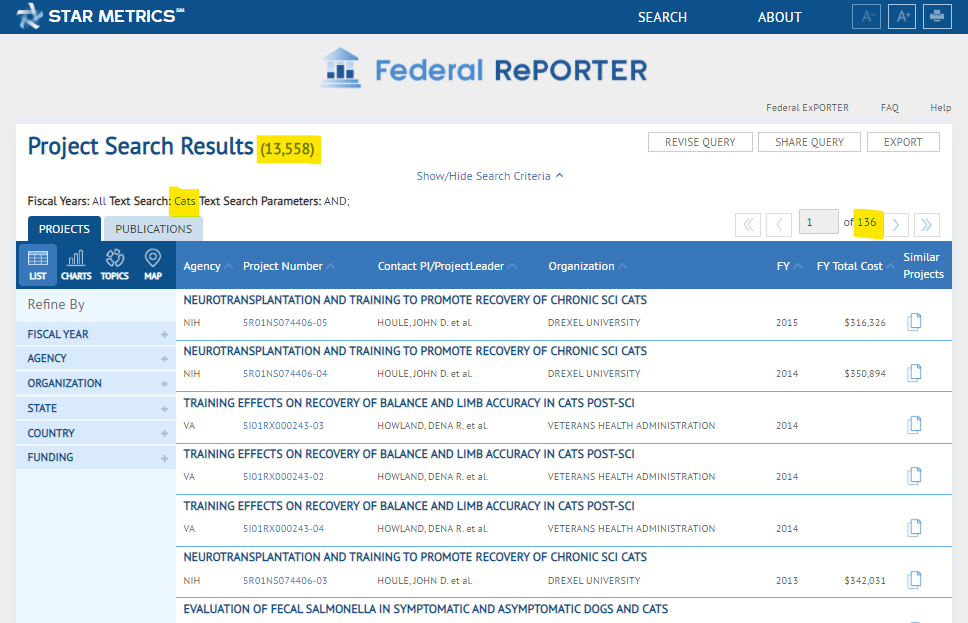The width and height of the screenshot is (968, 623).
Task: Click the SHARE QUERY button
Action: pos(809,142)
